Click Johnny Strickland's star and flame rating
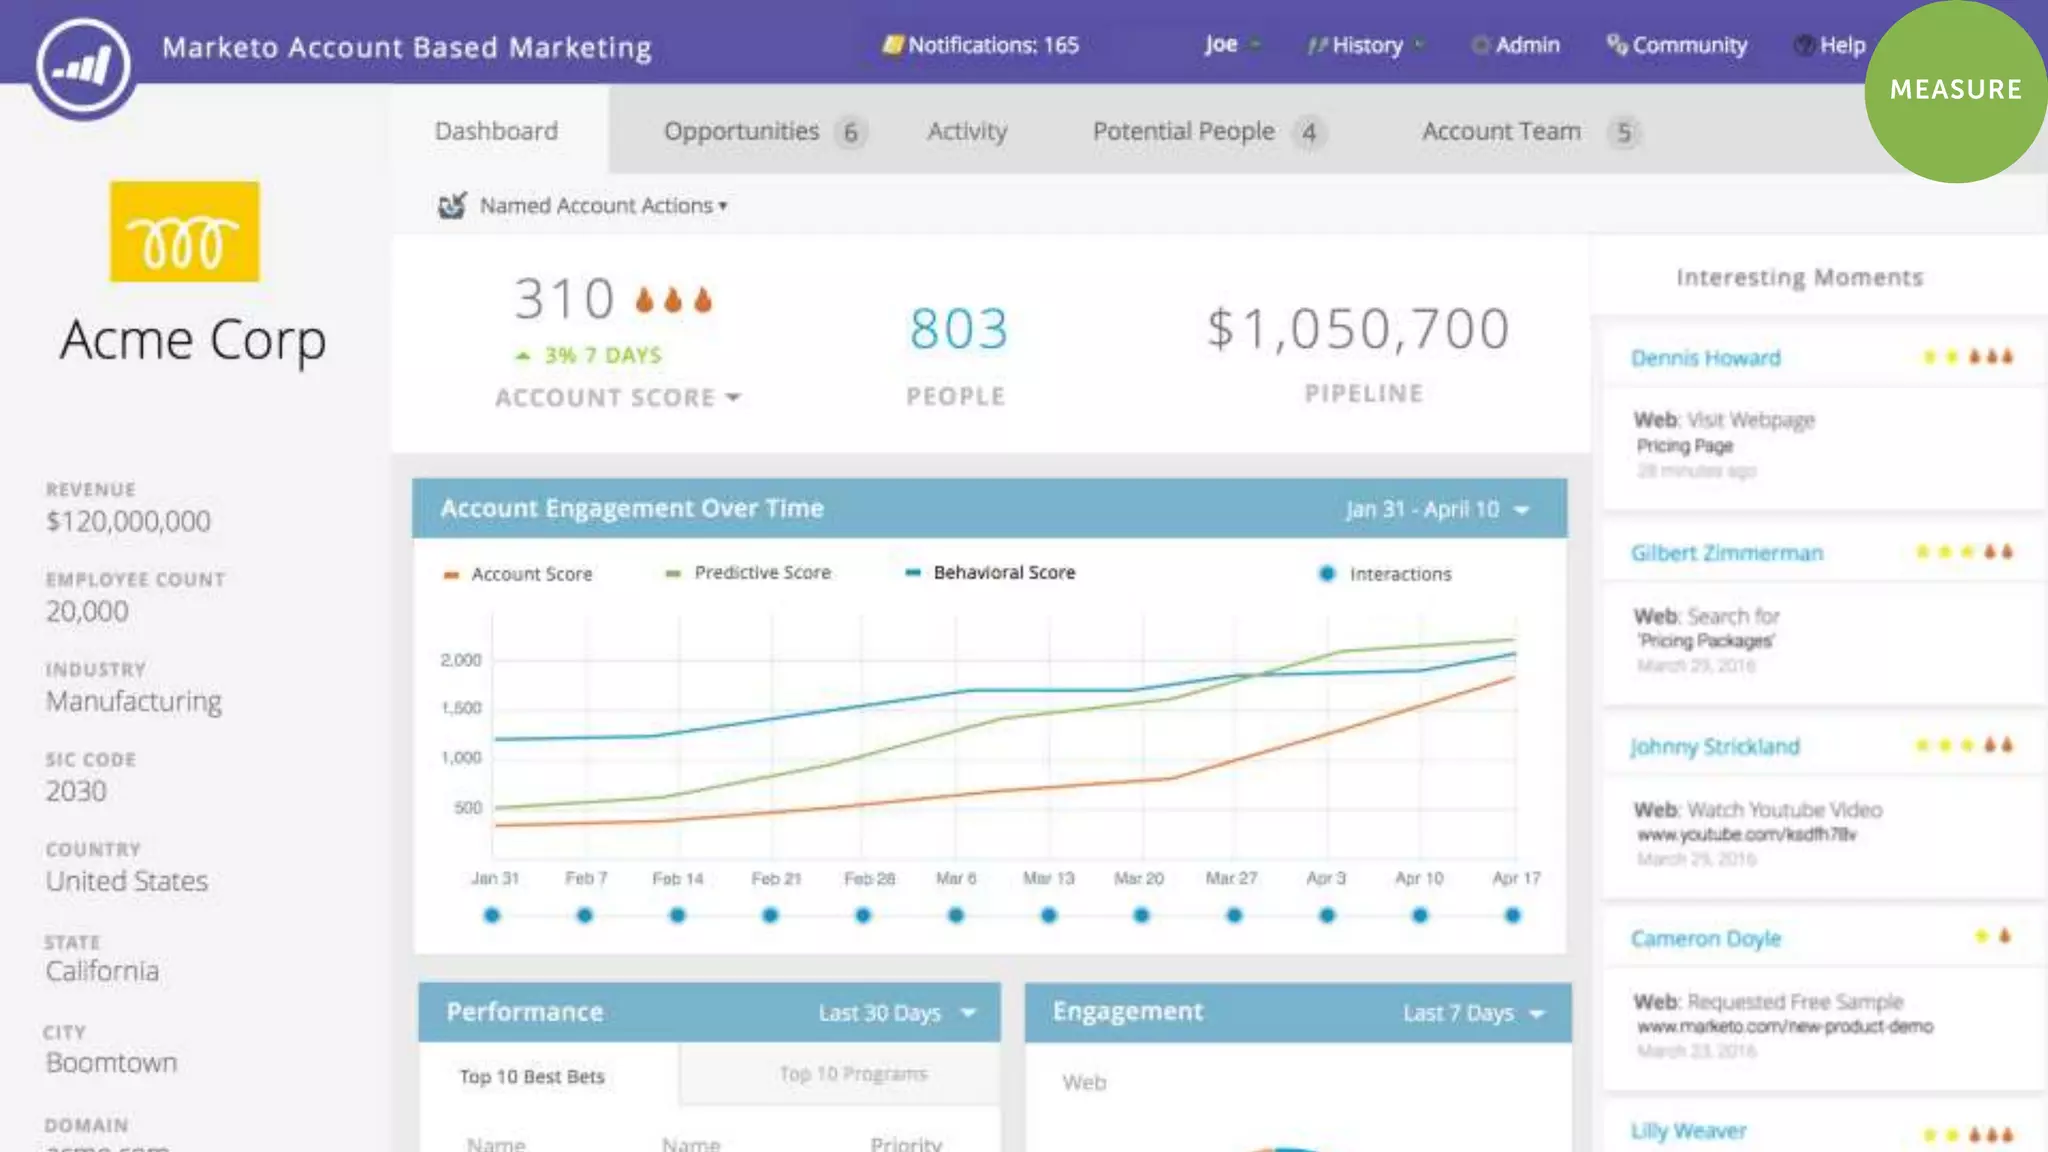2048x1152 pixels. (1964, 745)
